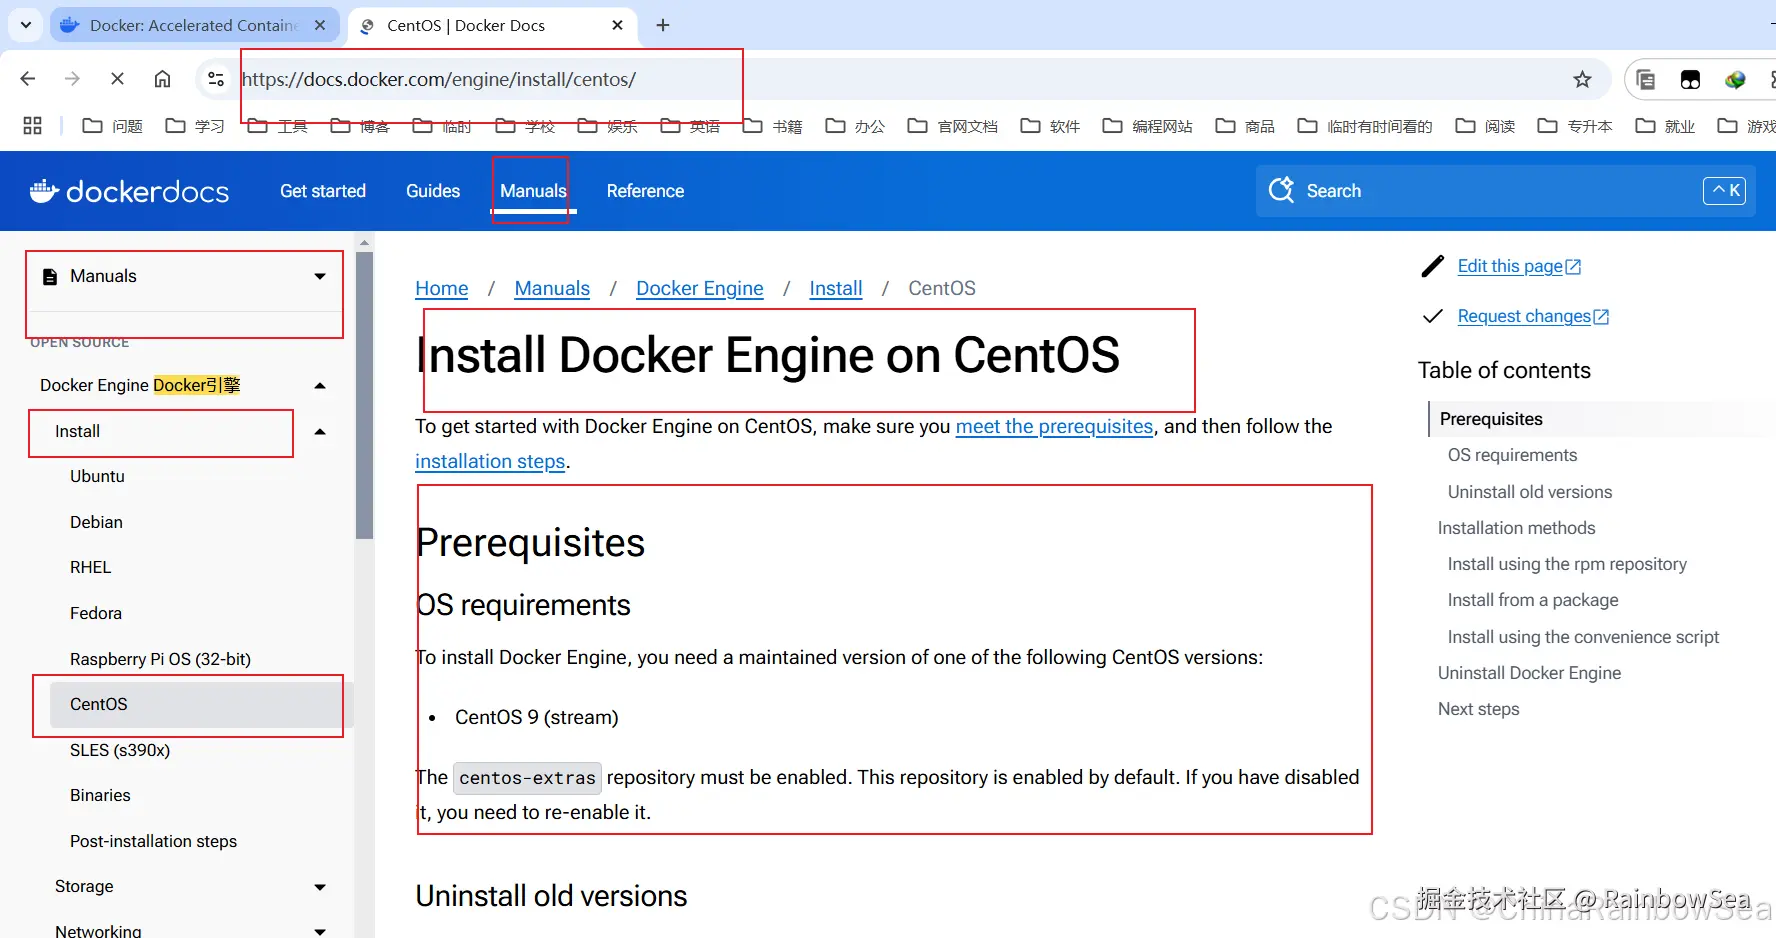The height and width of the screenshot is (938, 1776).
Task: Go to Install breadcrumb link
Action: coord(836,288)
